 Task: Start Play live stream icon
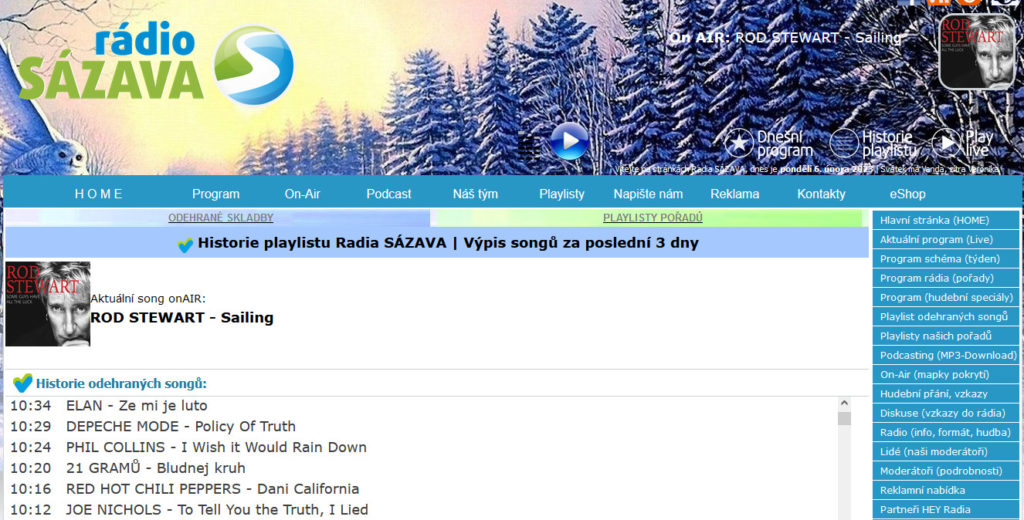coord(946,143)
